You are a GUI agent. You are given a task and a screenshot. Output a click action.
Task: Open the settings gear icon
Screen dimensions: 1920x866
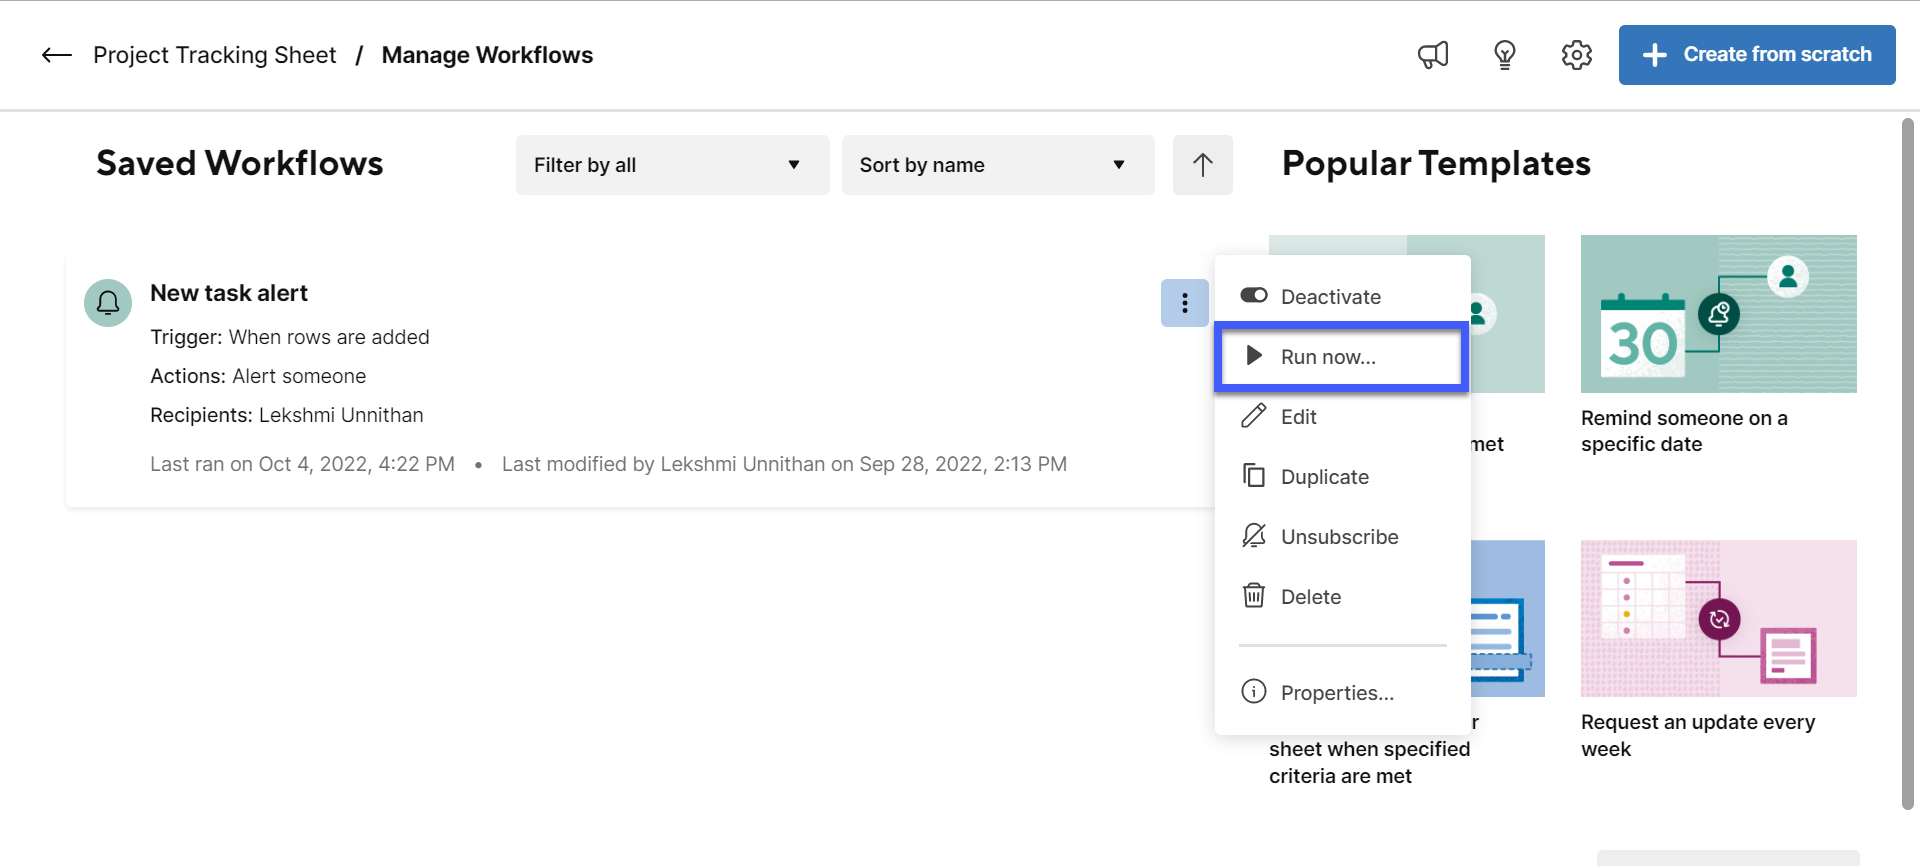point(1576,55)
